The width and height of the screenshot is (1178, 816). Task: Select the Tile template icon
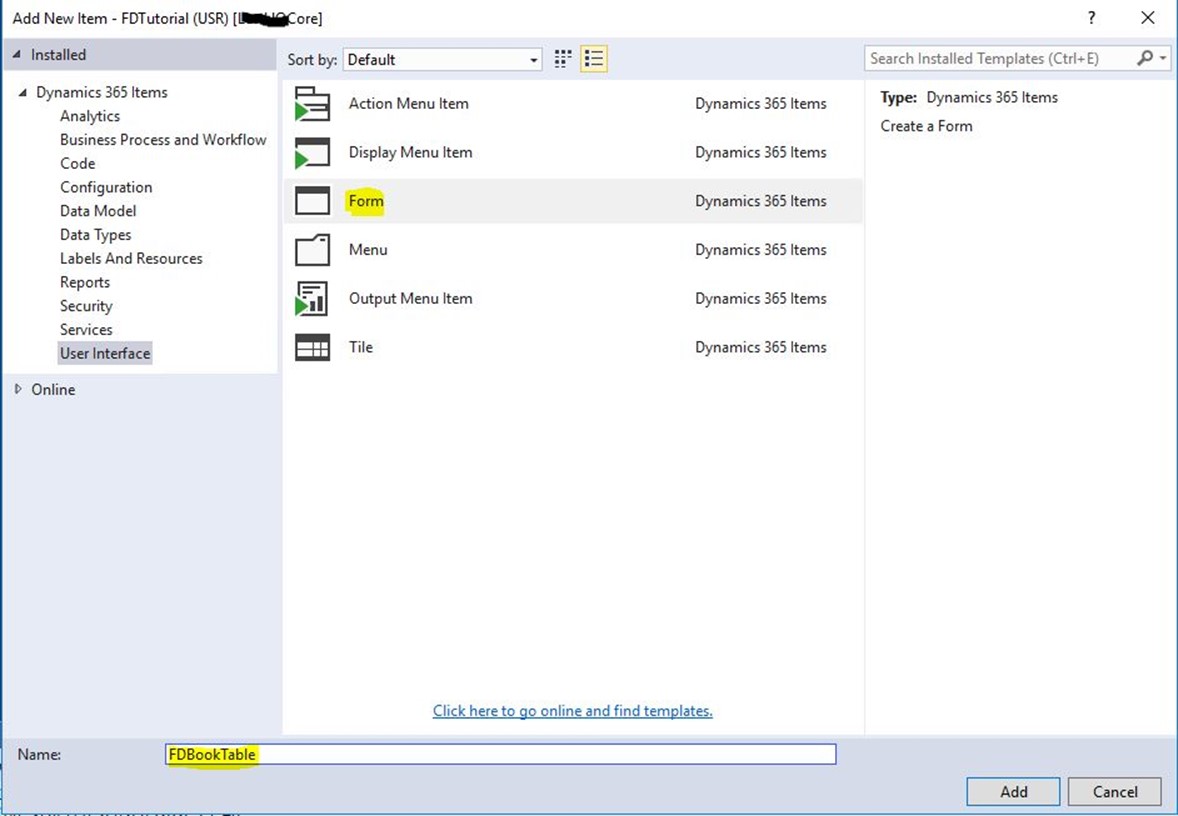(312, 347)
